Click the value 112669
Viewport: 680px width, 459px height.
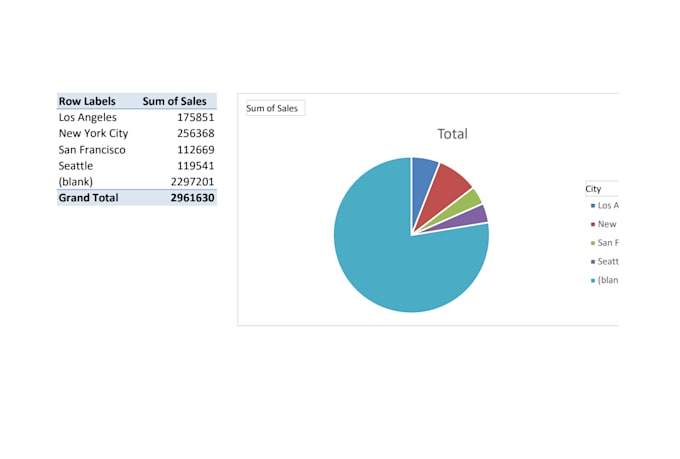click(x=196, y=150)
